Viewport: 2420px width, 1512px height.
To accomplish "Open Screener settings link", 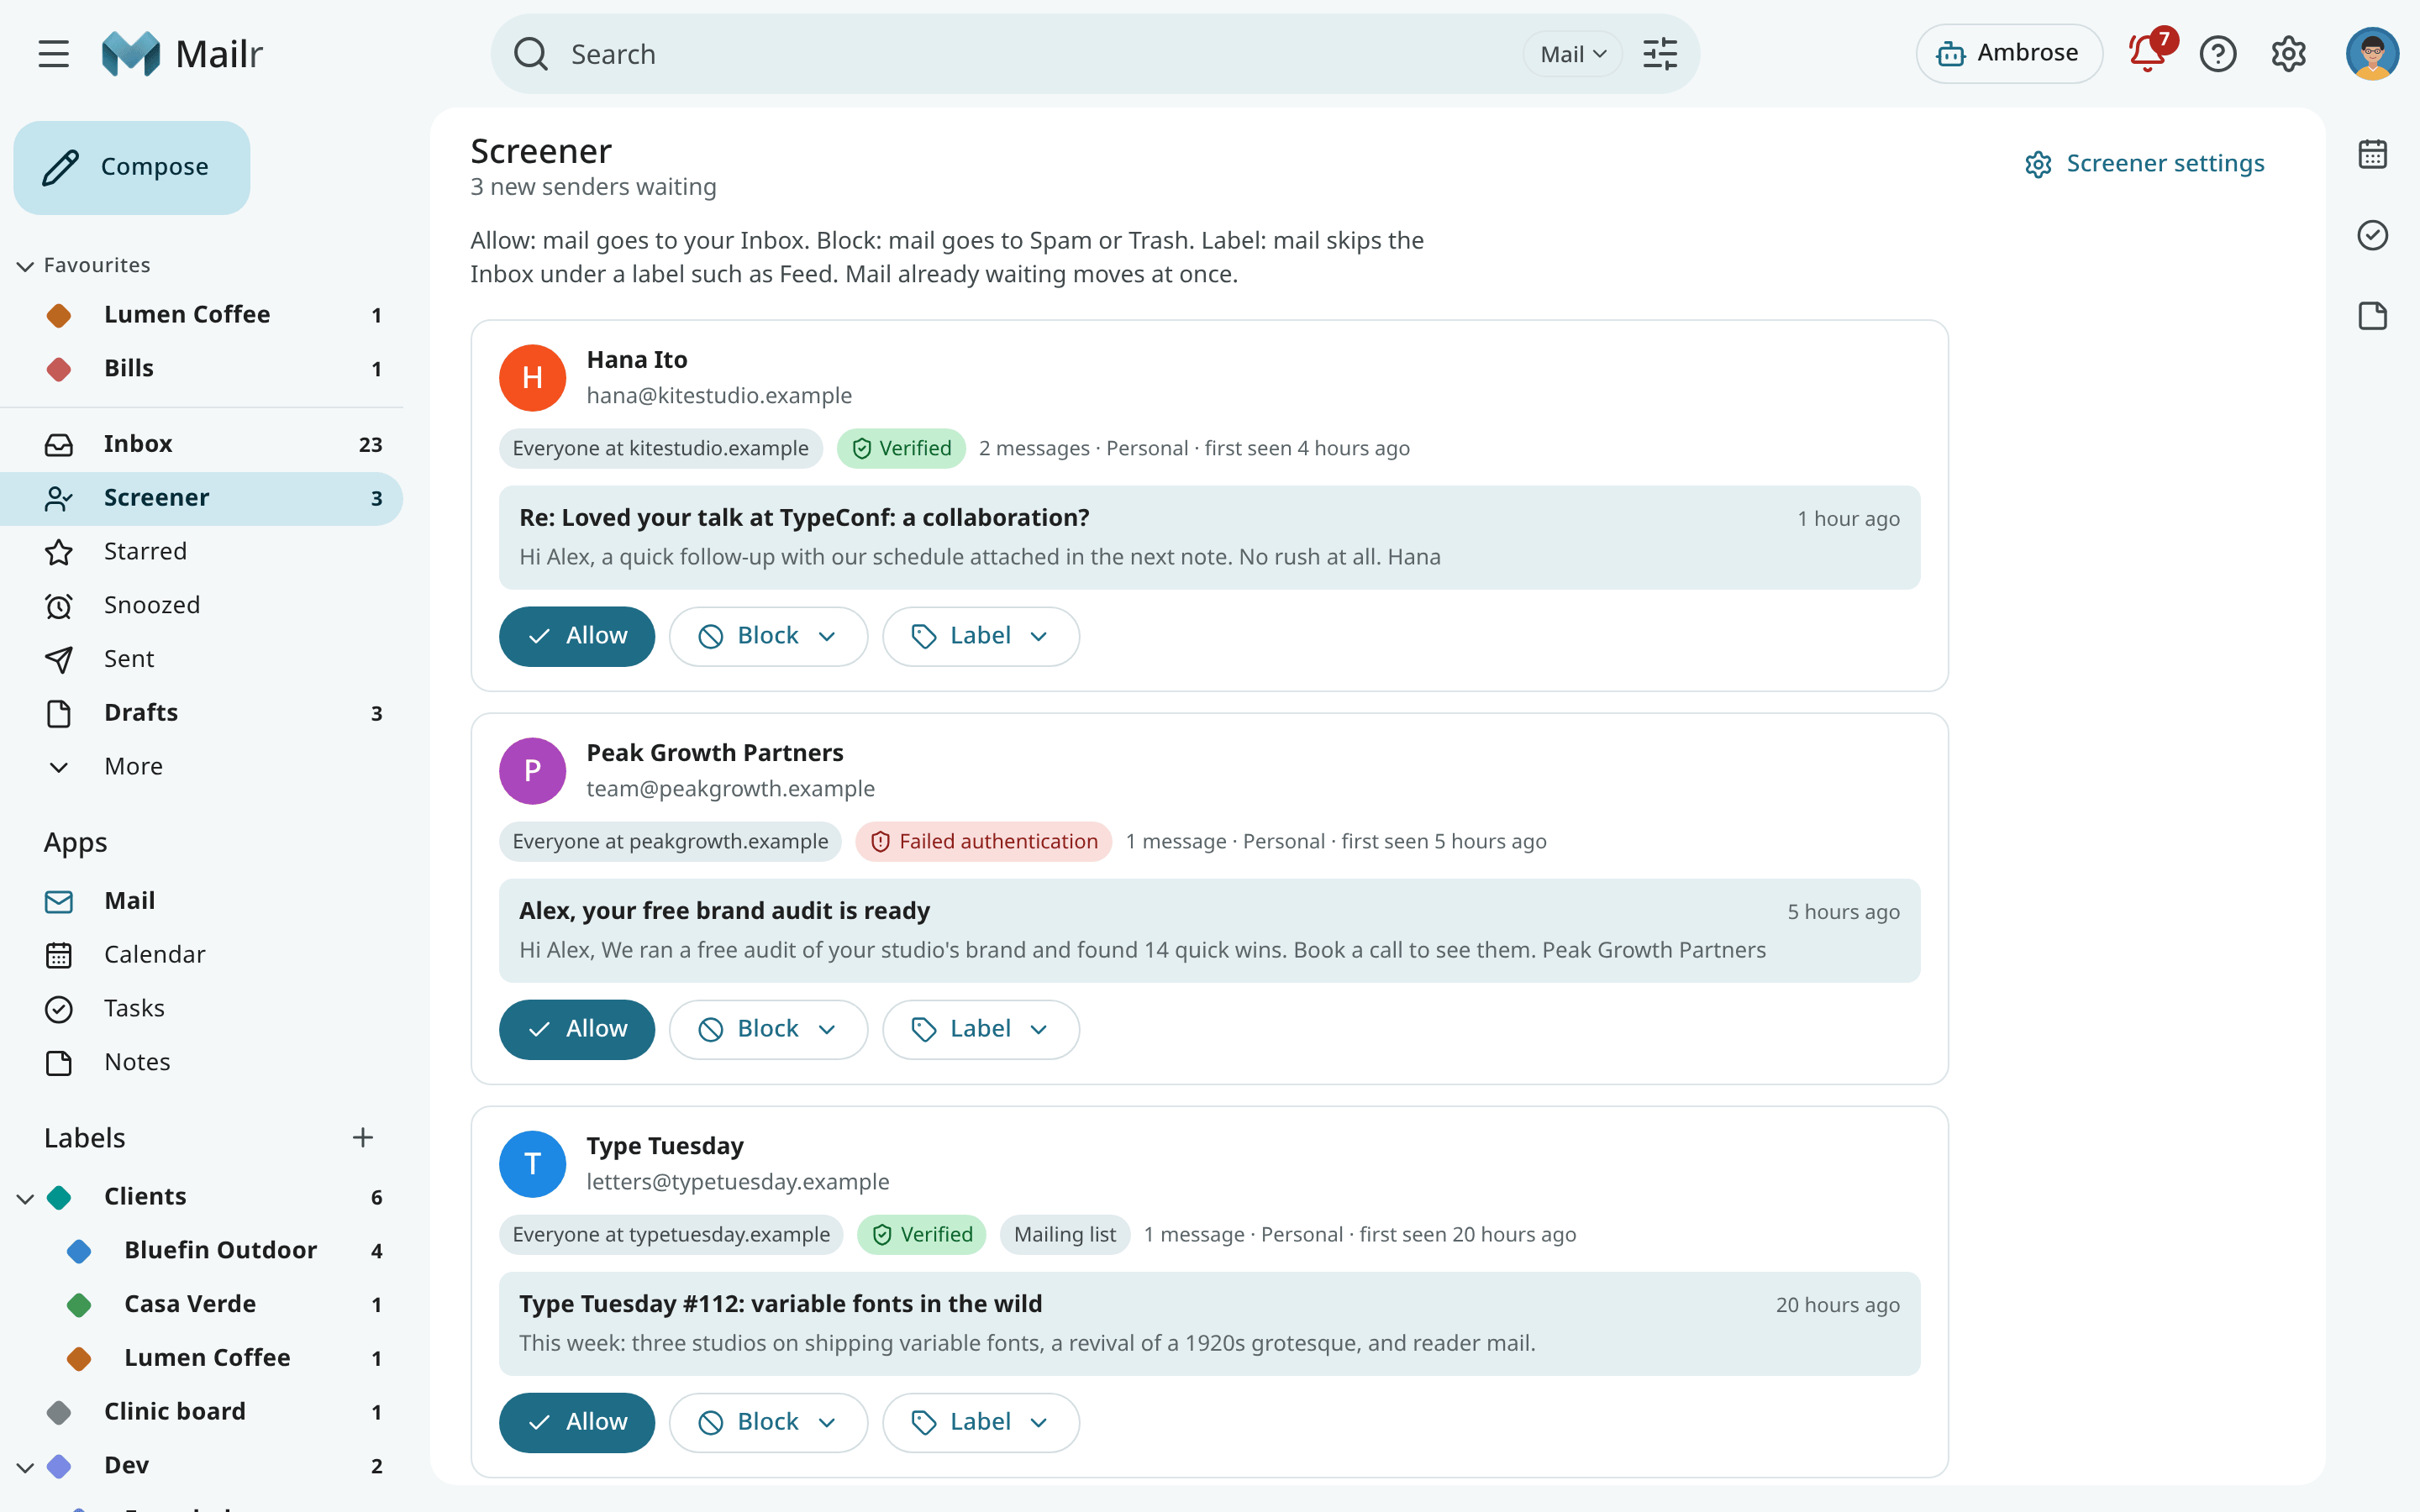I will pos(2144,163).
